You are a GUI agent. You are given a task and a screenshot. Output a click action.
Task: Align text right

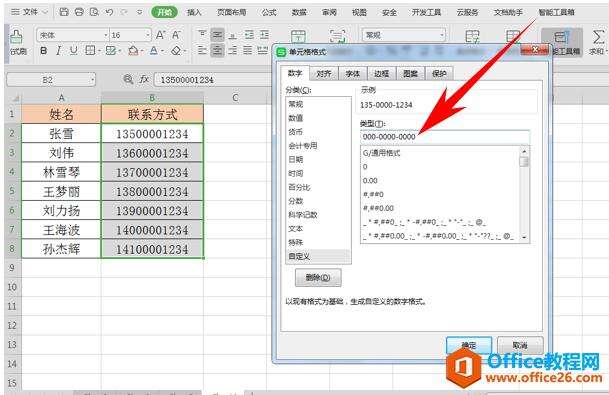coord(233,50)
